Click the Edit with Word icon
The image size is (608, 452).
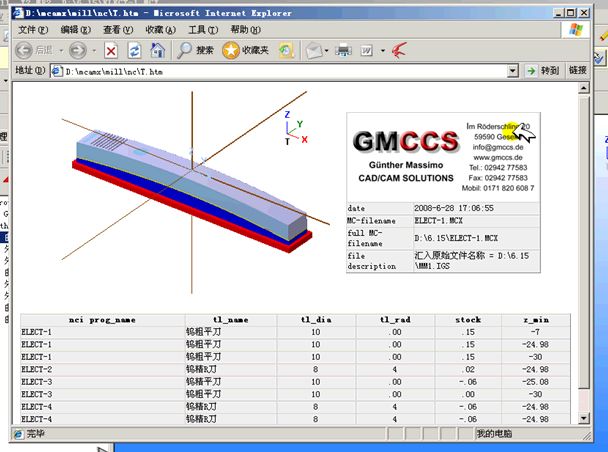(366, 51)
